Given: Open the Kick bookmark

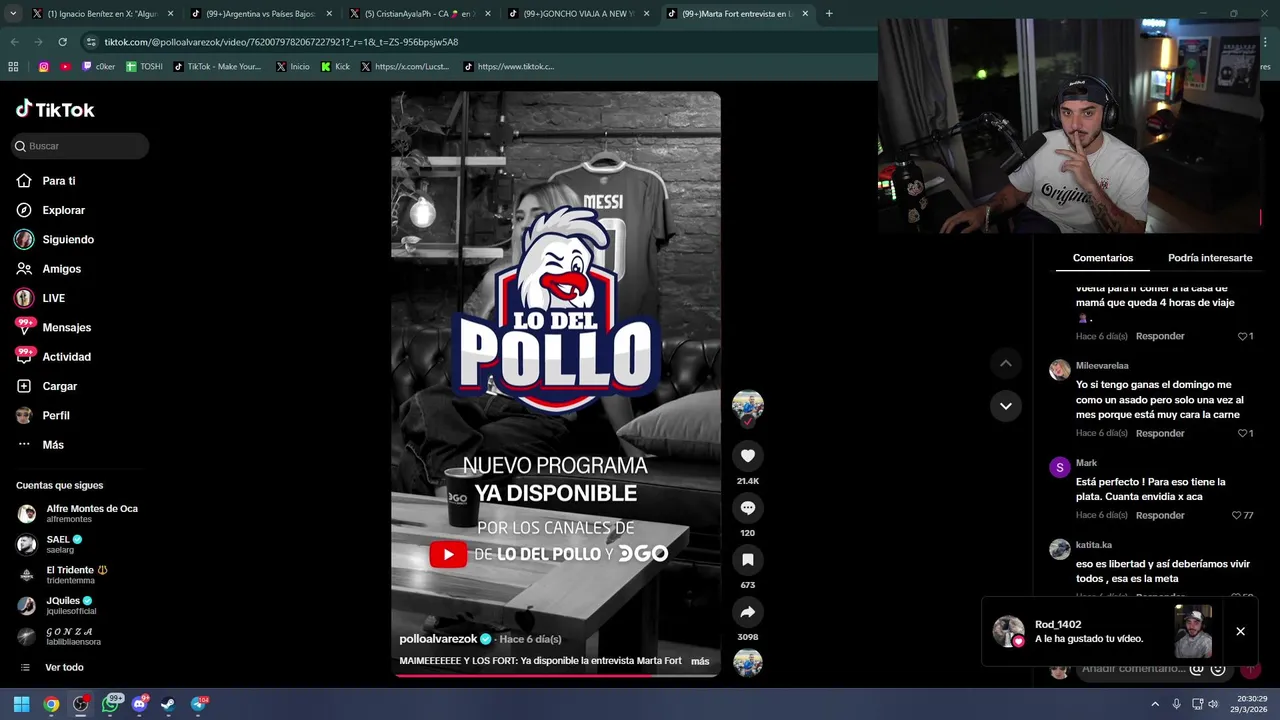Looking at the screenshot, I should [336, 67].
